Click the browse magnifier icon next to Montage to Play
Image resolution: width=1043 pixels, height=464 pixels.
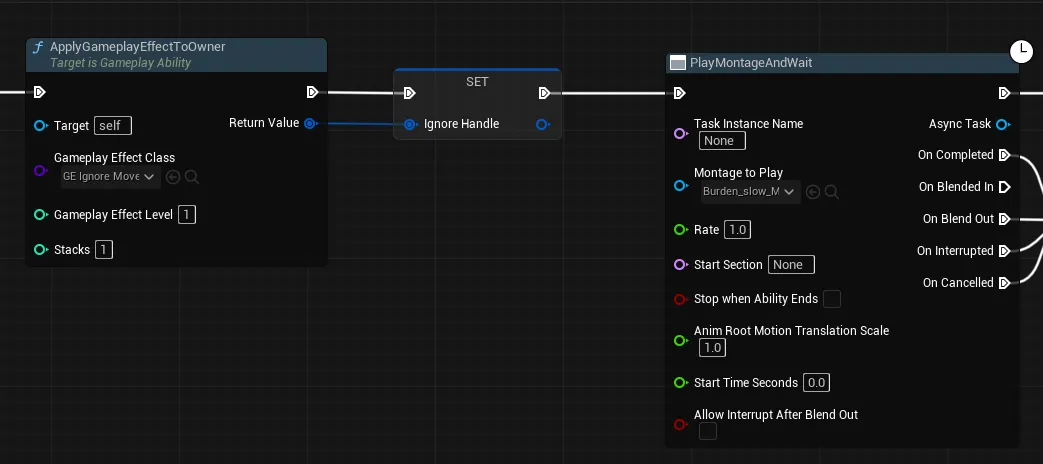[x=831, y=192]
